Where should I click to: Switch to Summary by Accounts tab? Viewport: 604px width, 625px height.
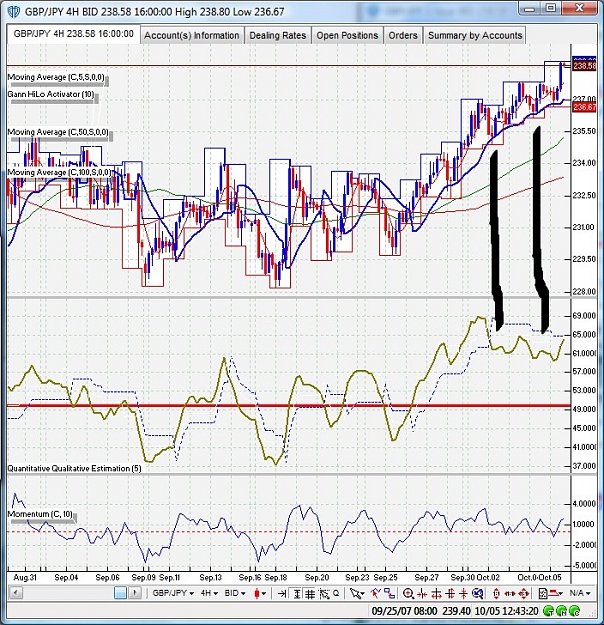coord(475,35)
